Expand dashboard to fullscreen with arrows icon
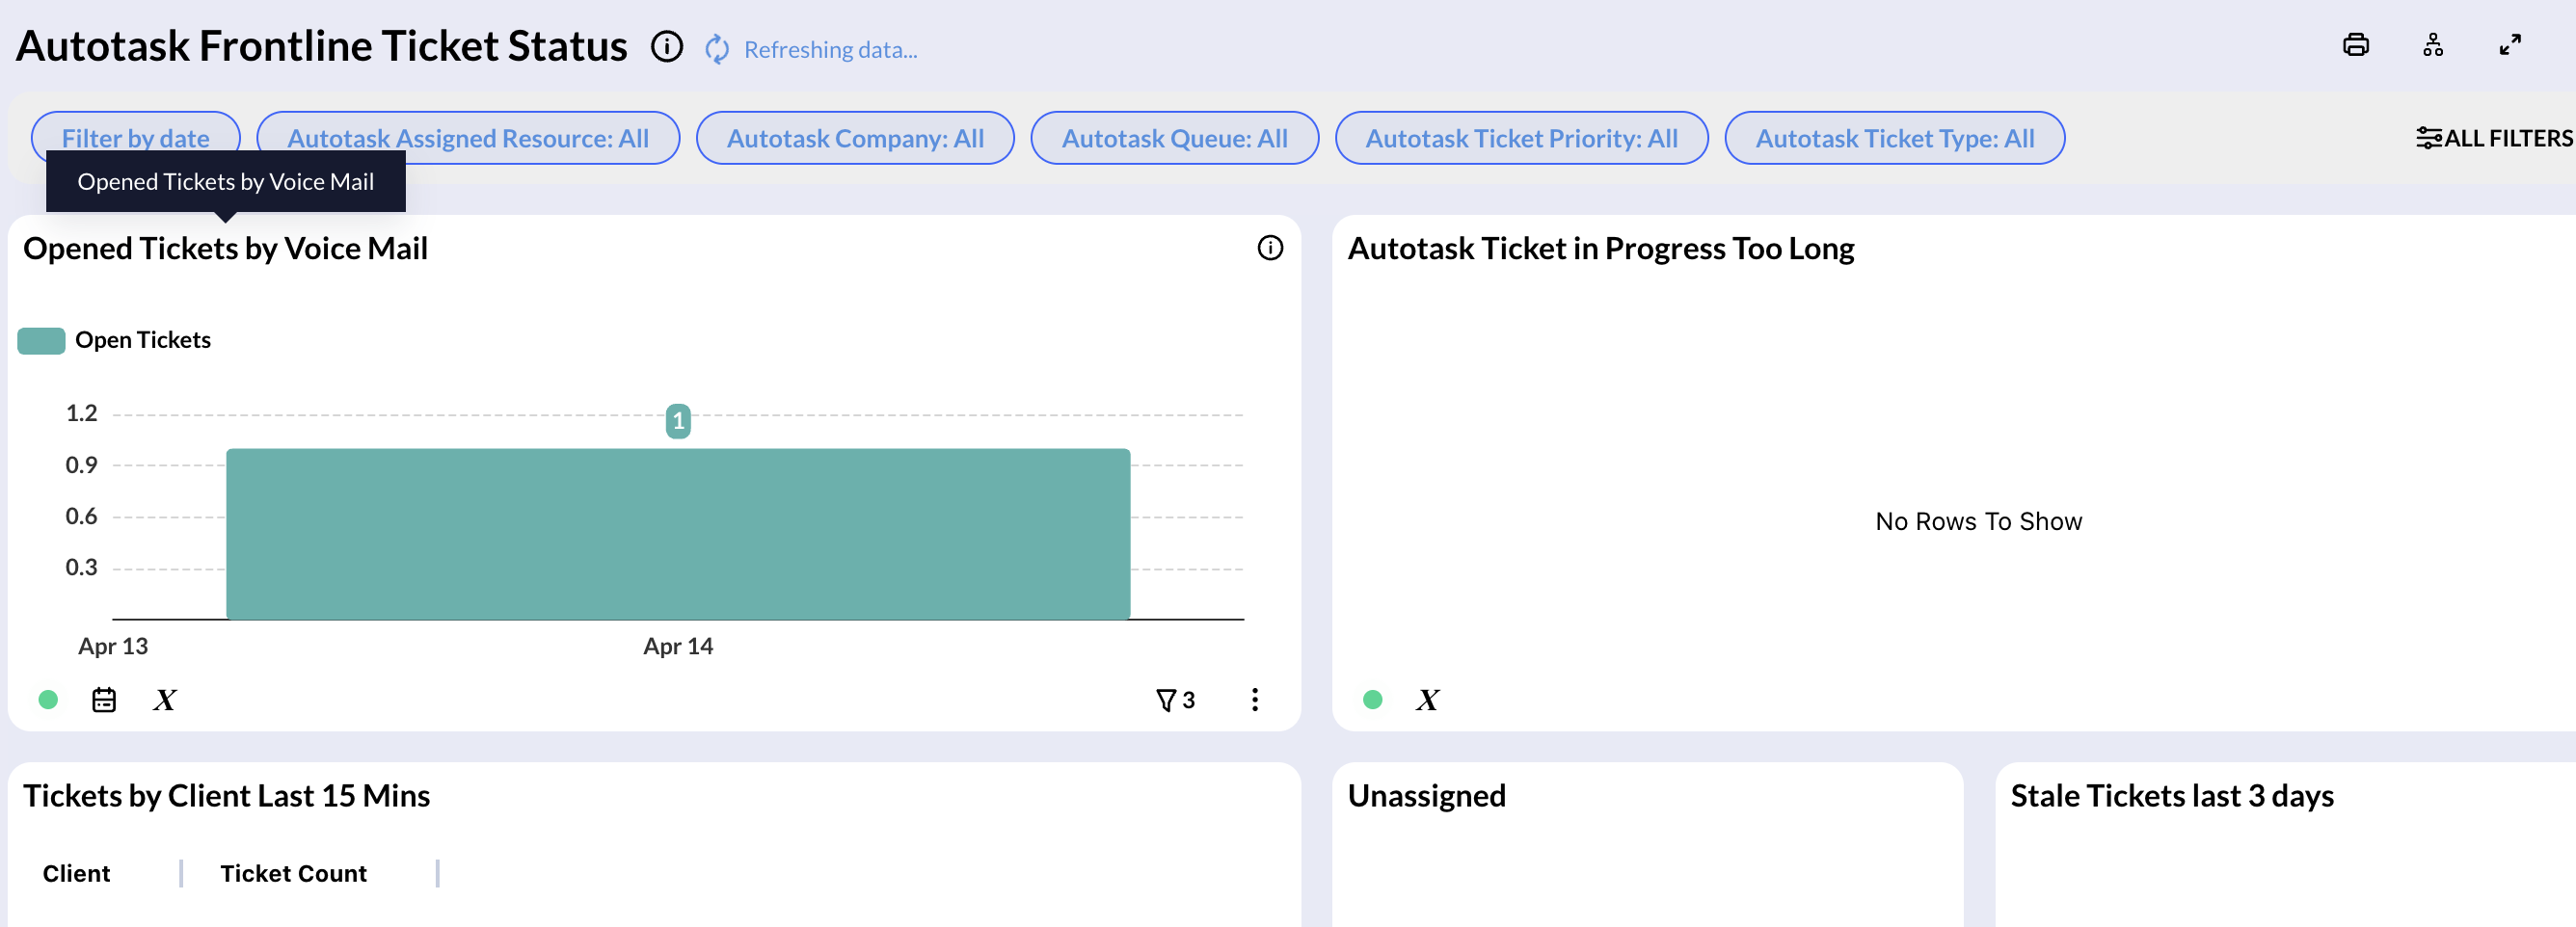The image size is (2576, 927). [2510, 45]
